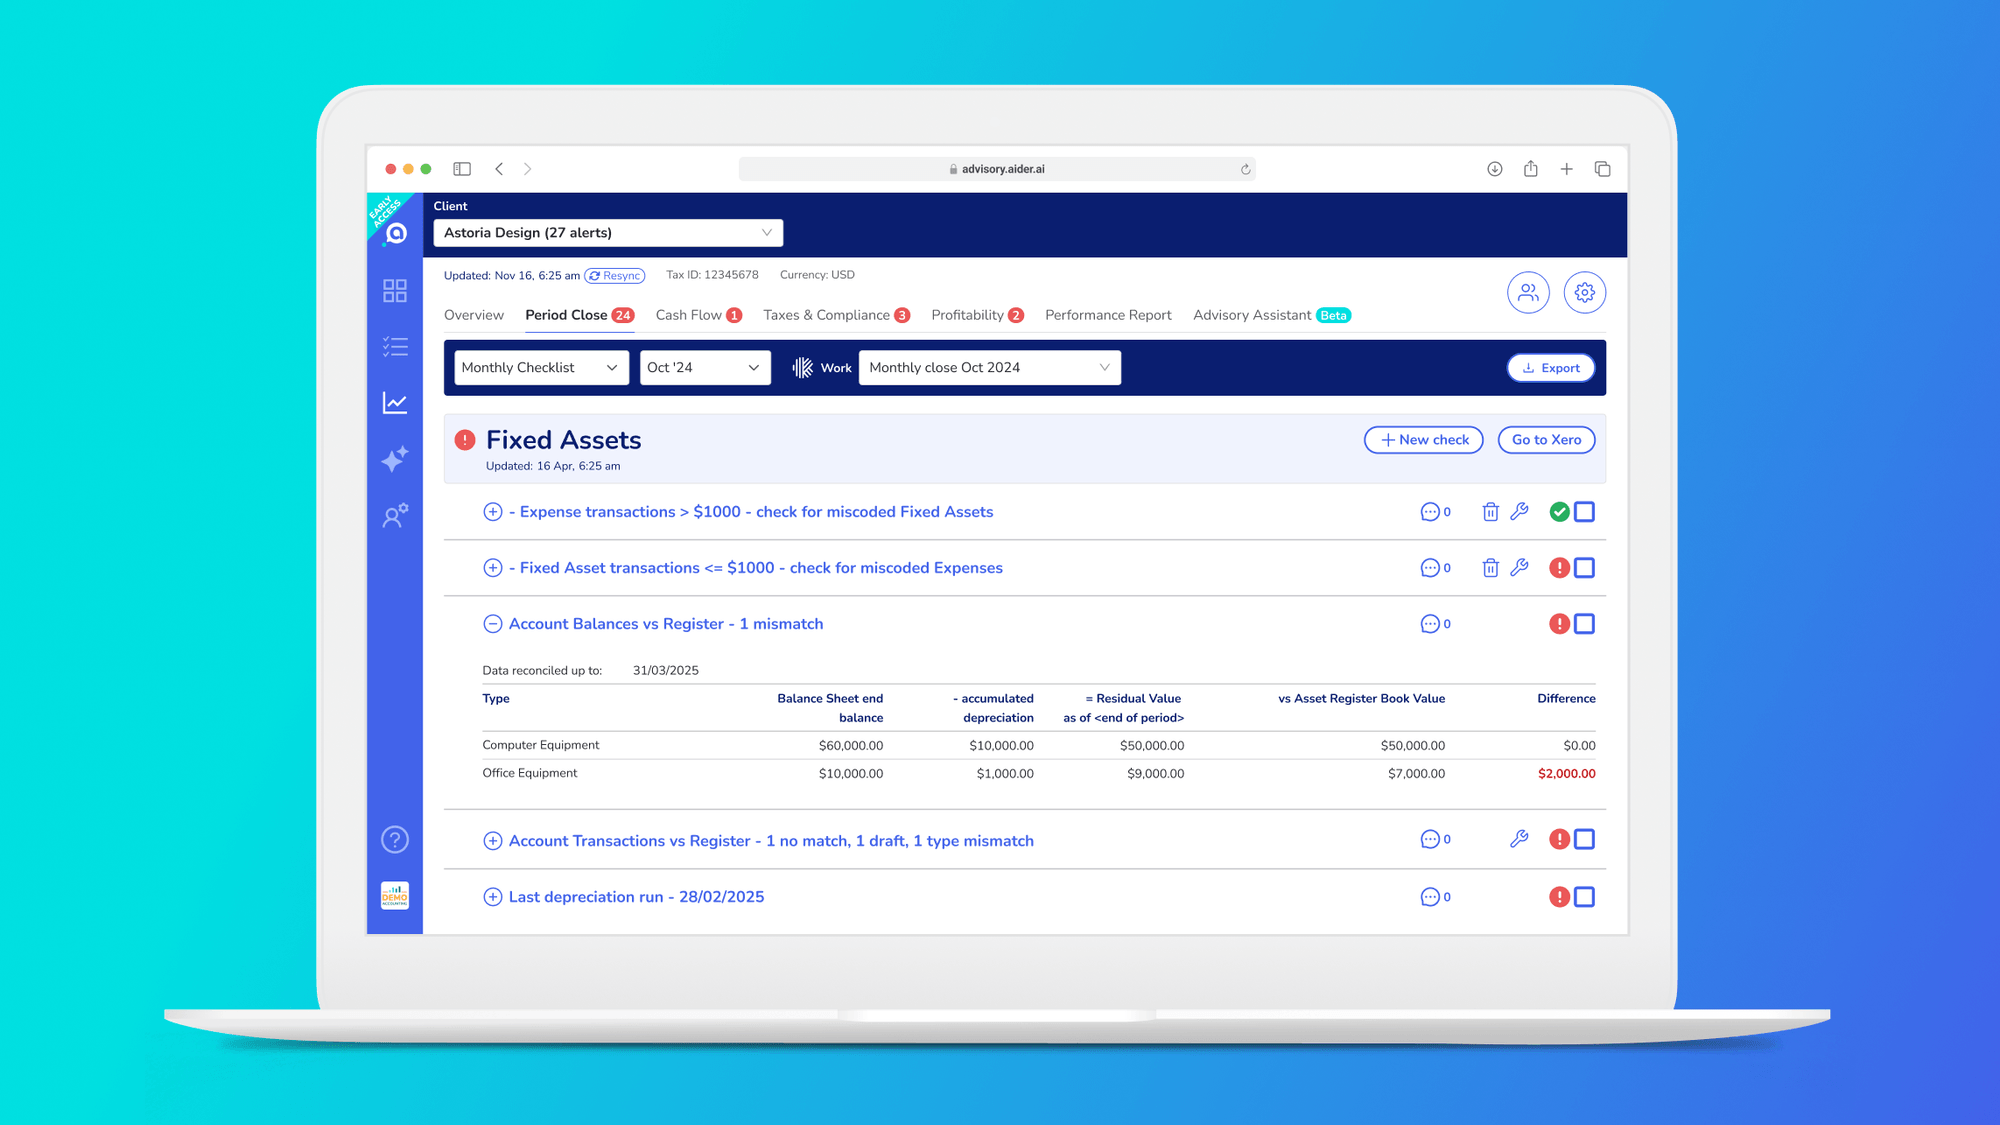
Task: Open the settings gear button at top right
Action: pos(1585,293)
